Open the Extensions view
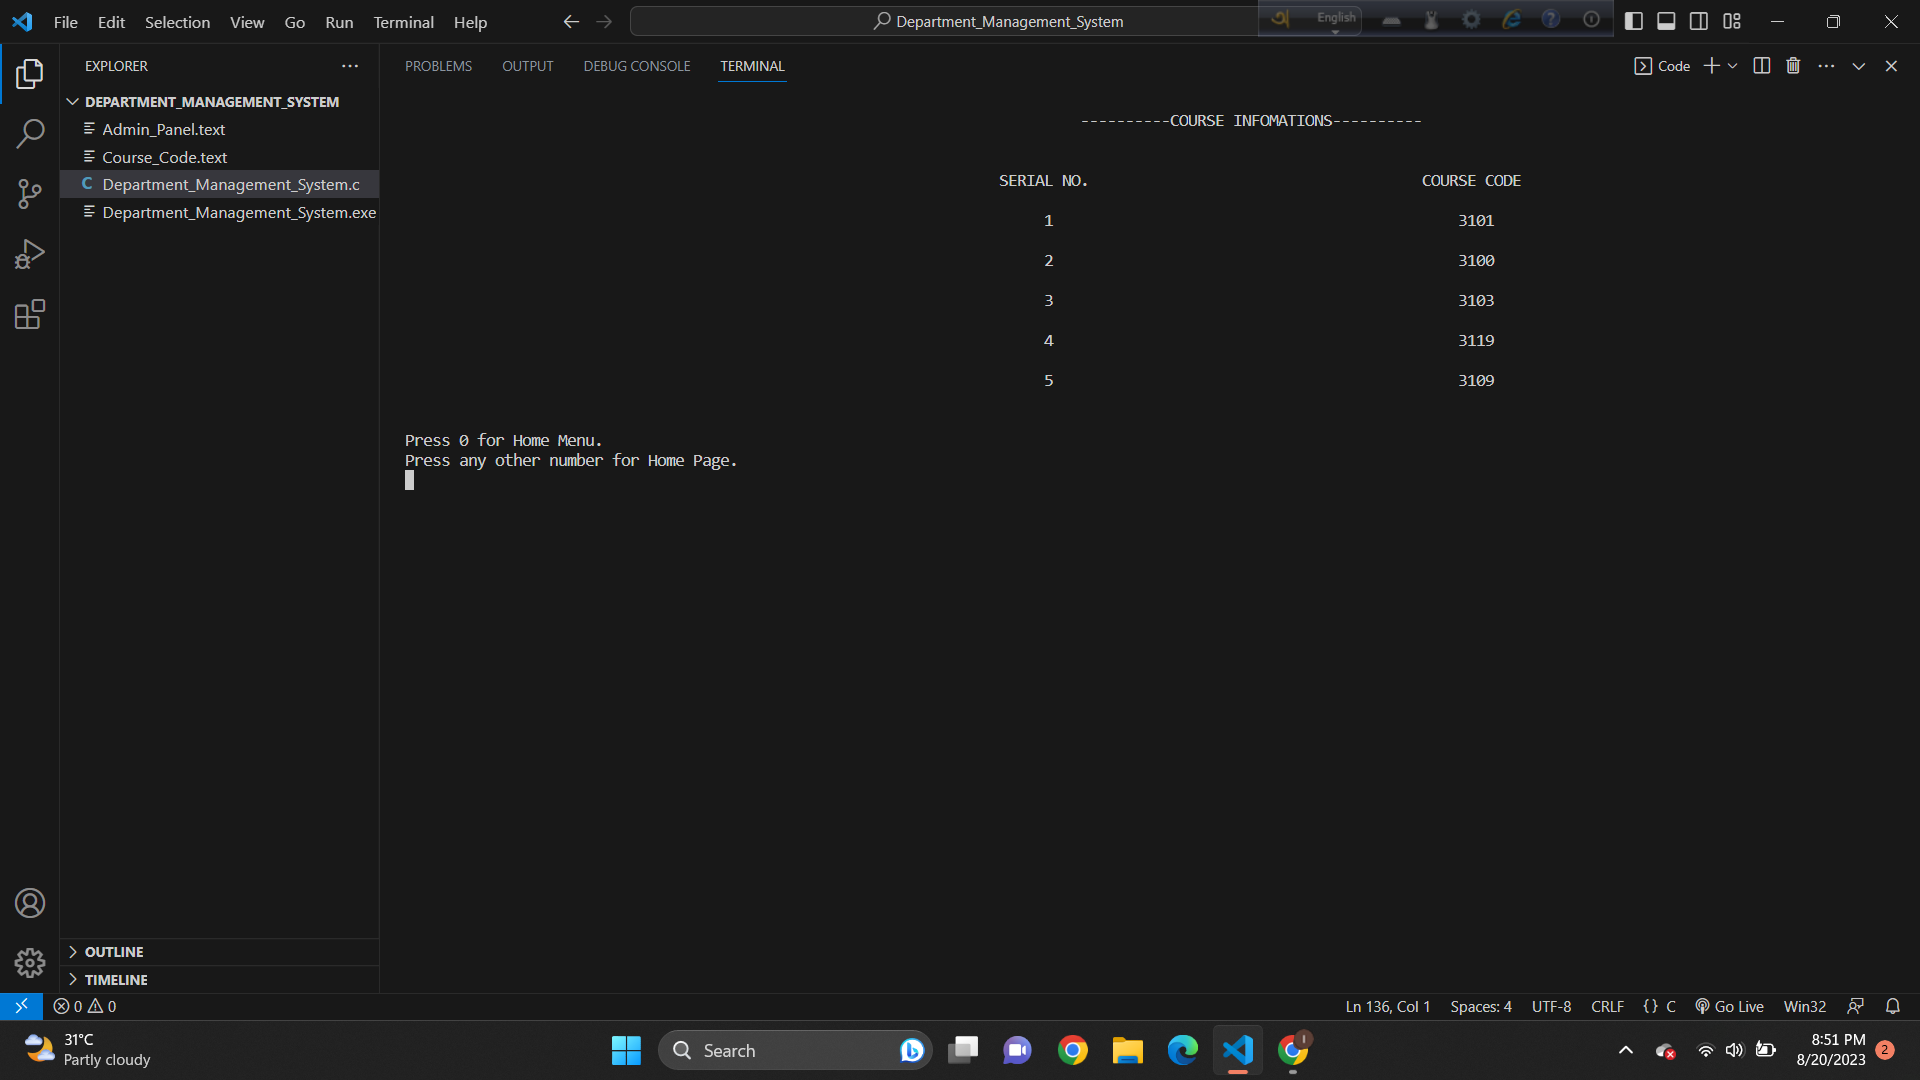Image resolution: width=1920 pixels, height=1080 pixels. (30, 314)
